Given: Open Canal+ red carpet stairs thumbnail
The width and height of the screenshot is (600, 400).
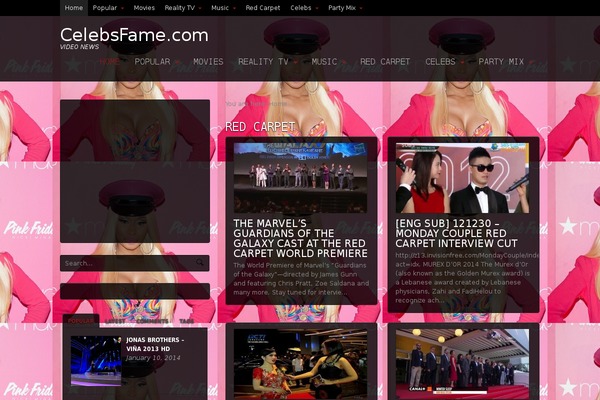Looking at the screenshot, I should [x=462, y=364].
